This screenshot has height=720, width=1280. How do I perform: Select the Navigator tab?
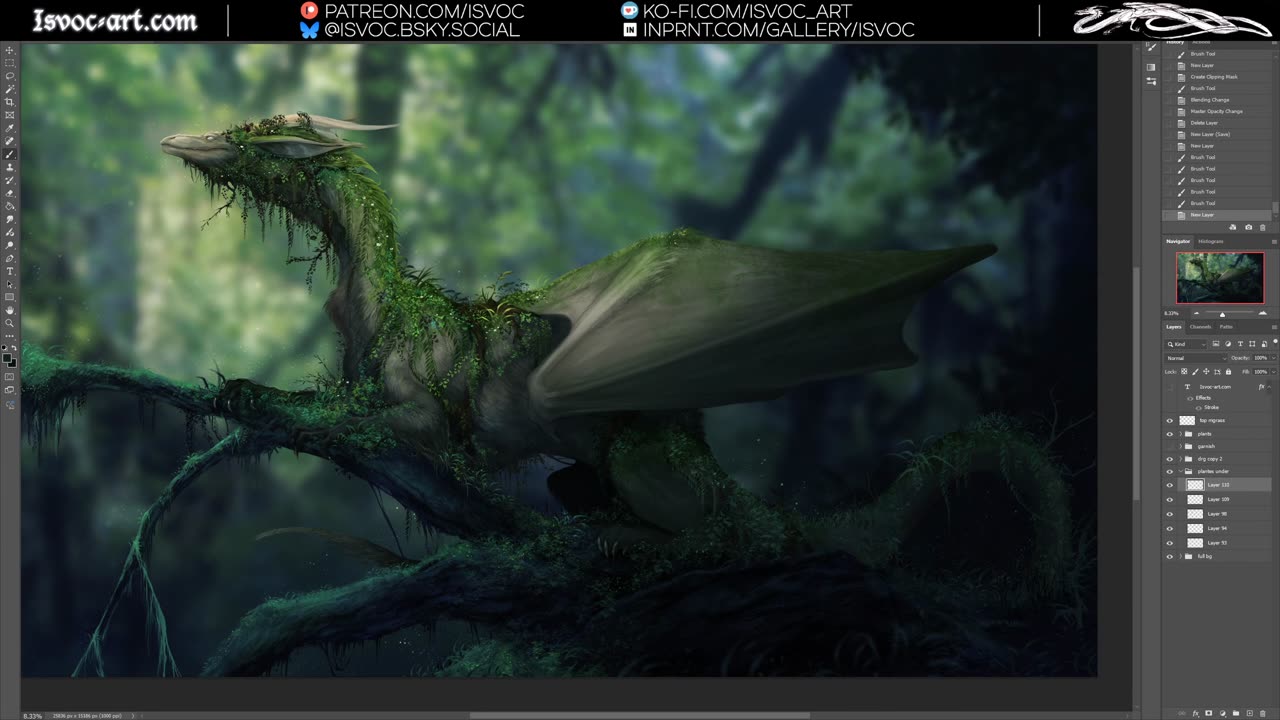click(x=1178, y=241)
